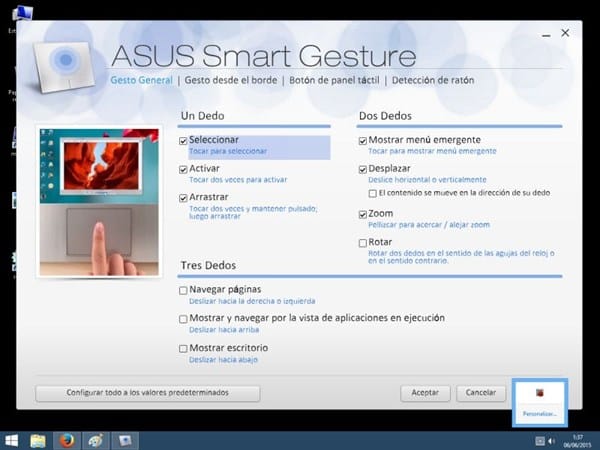Click the taskbar clock and date

coord(577,441)
